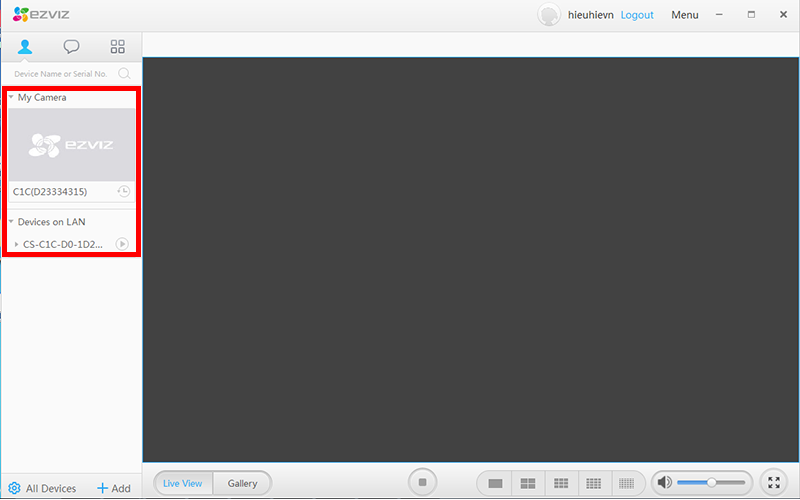Enter full screen mode
Screen dimensions: 800x500
[773, 483]
